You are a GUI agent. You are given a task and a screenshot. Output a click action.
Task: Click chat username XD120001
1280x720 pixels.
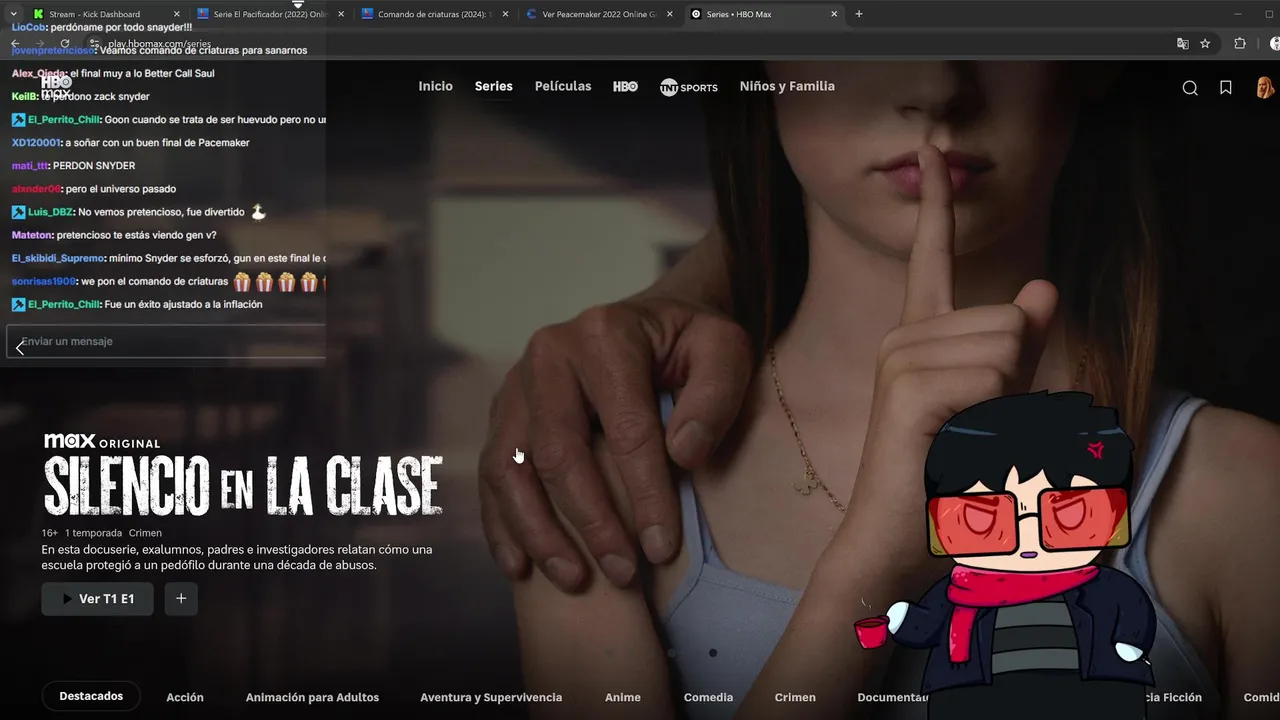coord(36,142)
